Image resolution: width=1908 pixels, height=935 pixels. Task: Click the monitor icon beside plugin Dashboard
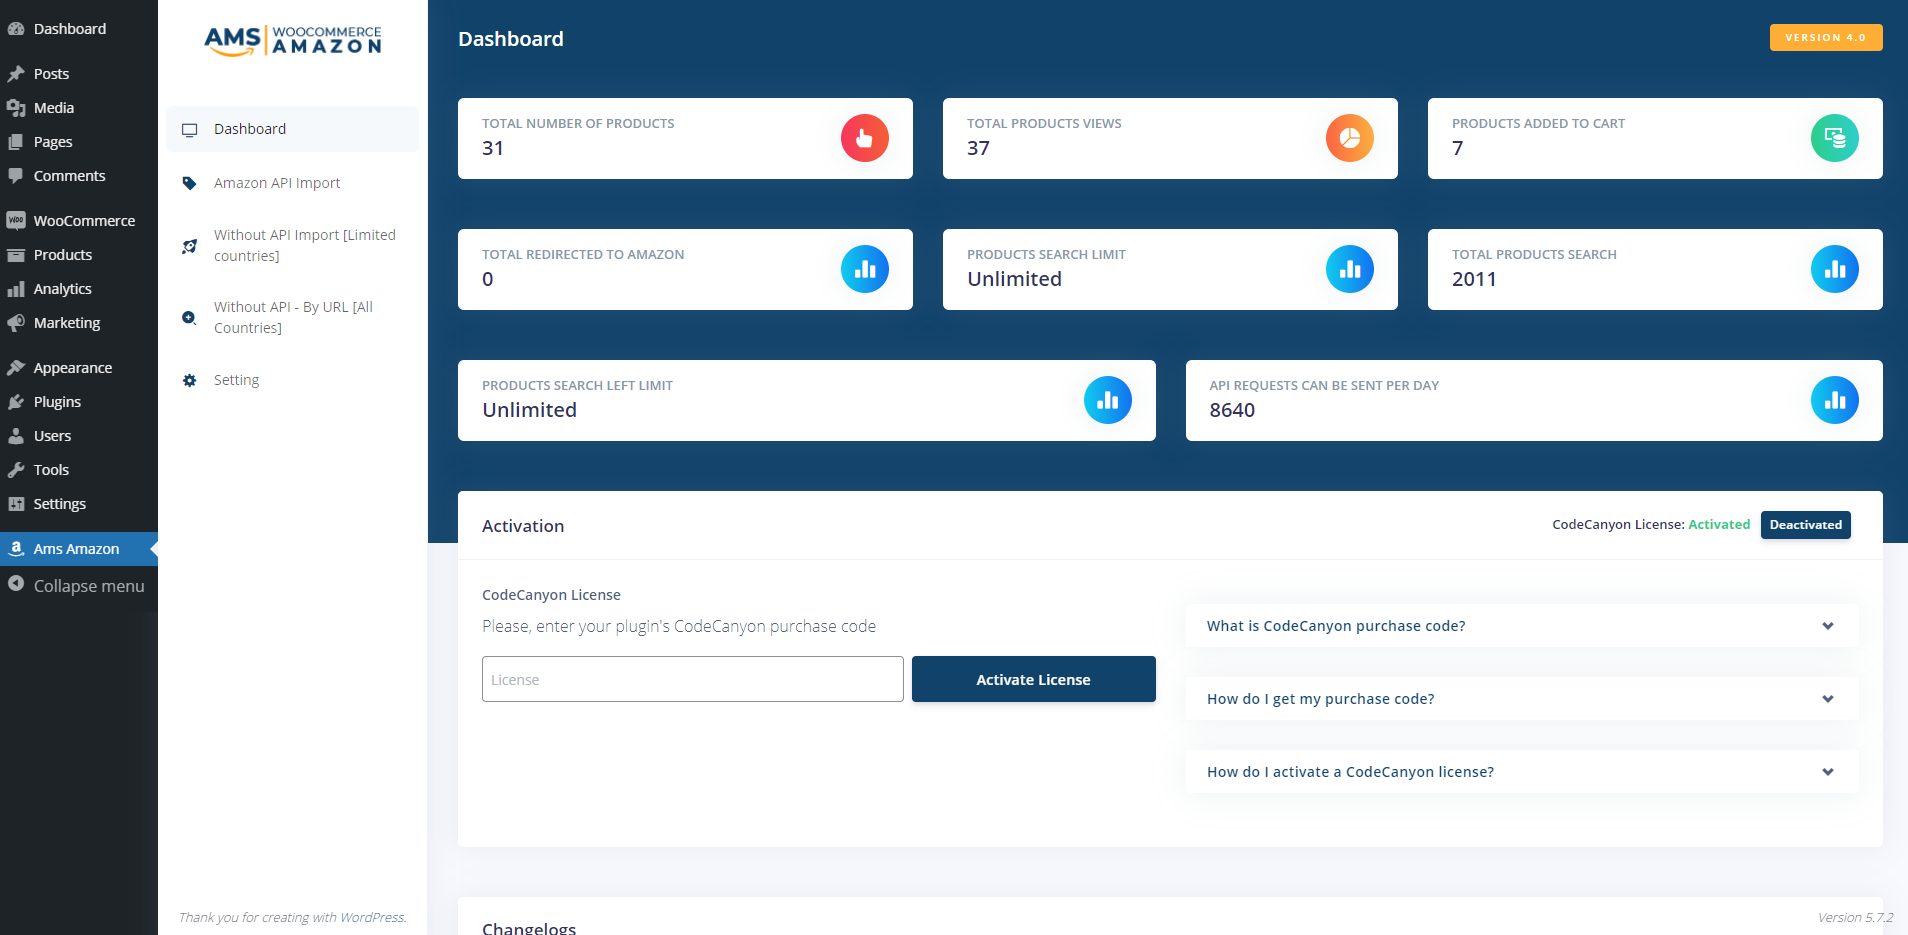pyautogui.click(x=190, y=130)
